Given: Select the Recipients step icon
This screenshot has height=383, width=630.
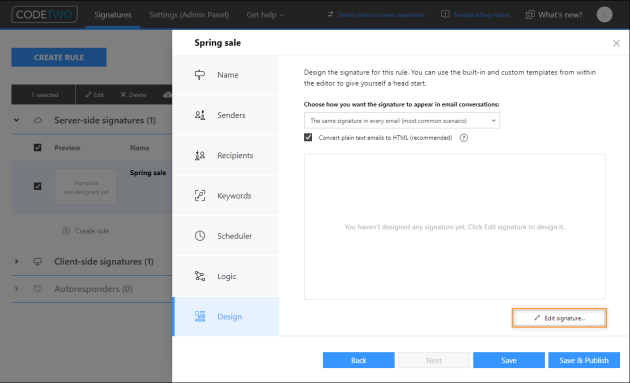Looking at the screenshot, I should point(200,155).
